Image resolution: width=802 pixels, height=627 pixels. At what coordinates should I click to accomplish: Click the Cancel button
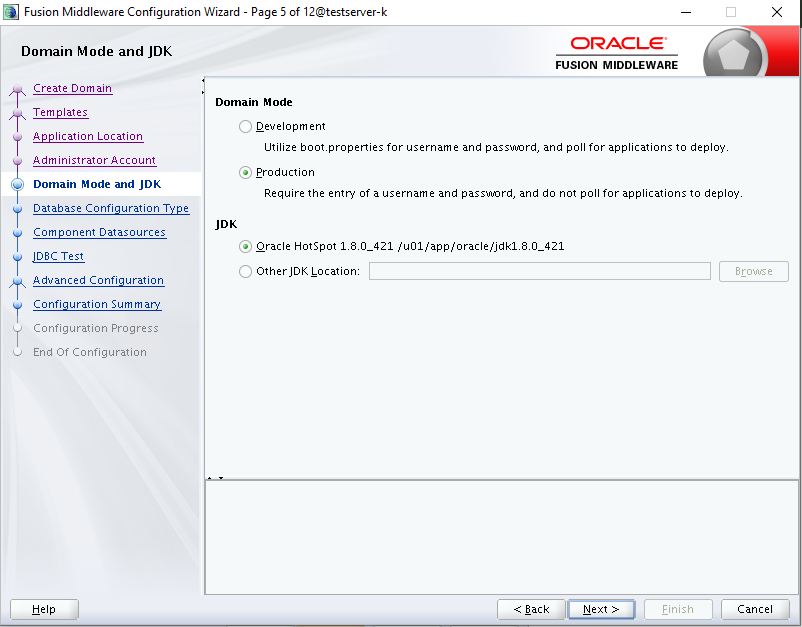click(x=755, y=609)
